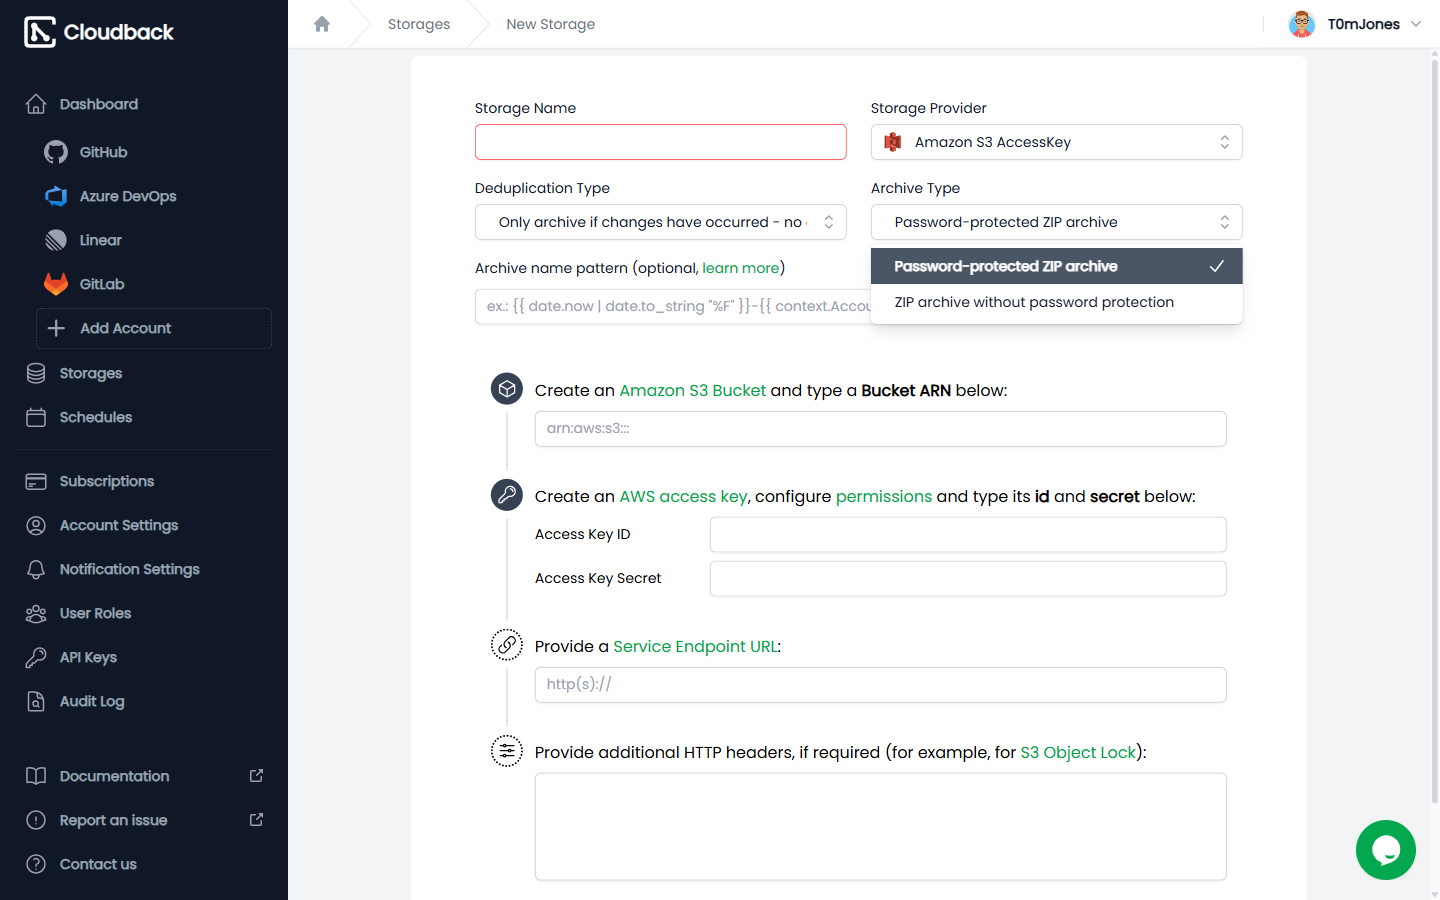Click the Schedules calendar icon
Screen dimensions: 1440x900
[x=36, y=417]
